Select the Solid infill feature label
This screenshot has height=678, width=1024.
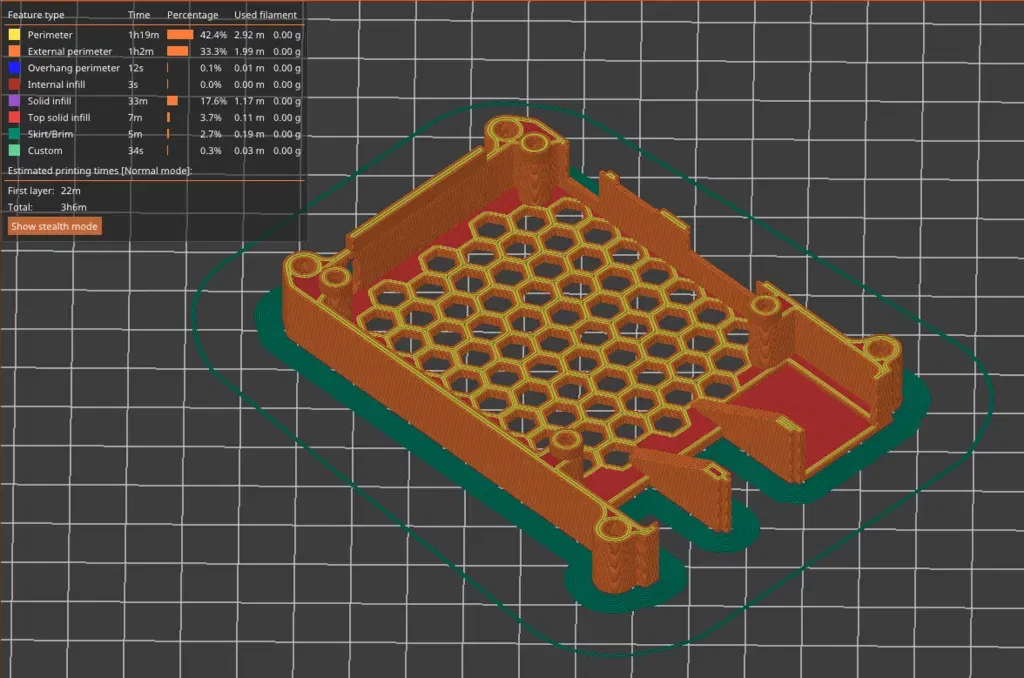pyautogui.click(x=50, y=101)
